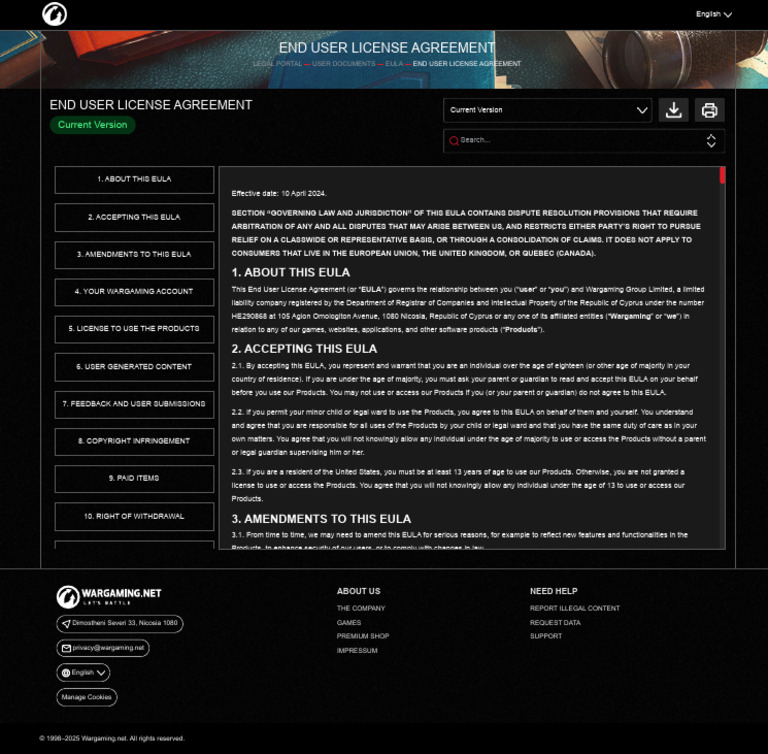Go to section 3. Amendments To This EULA

(134, 254)
